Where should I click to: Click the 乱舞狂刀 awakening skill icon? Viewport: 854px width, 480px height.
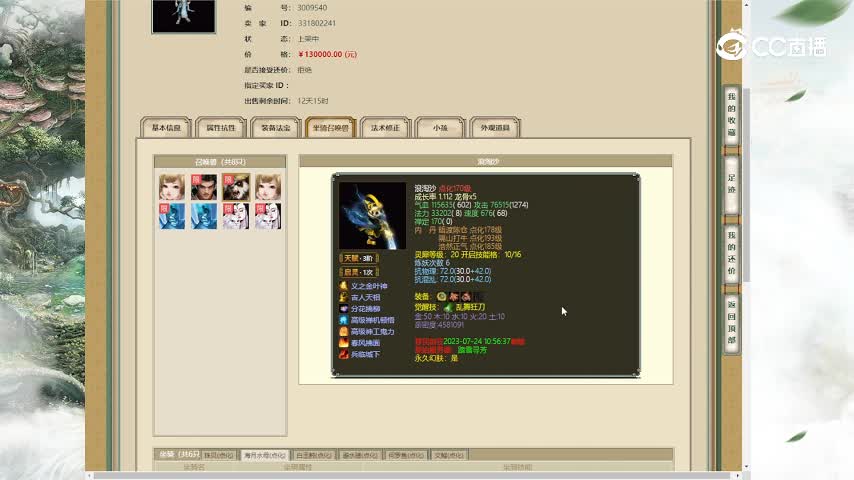coord(448,307)
